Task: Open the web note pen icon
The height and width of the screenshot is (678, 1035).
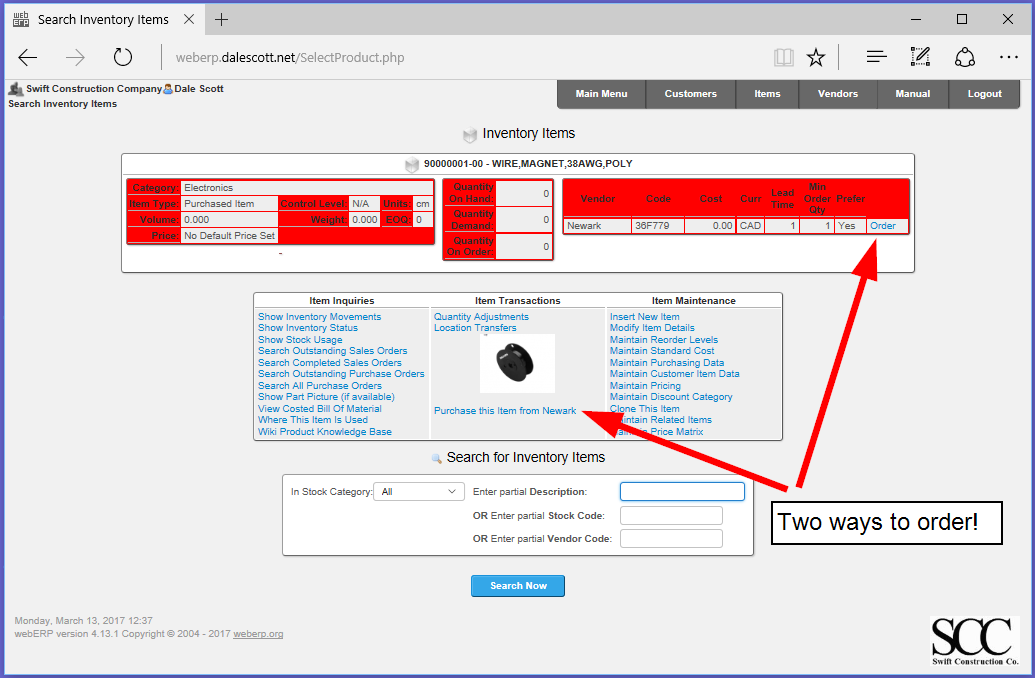Action: (x=920, y=57)
